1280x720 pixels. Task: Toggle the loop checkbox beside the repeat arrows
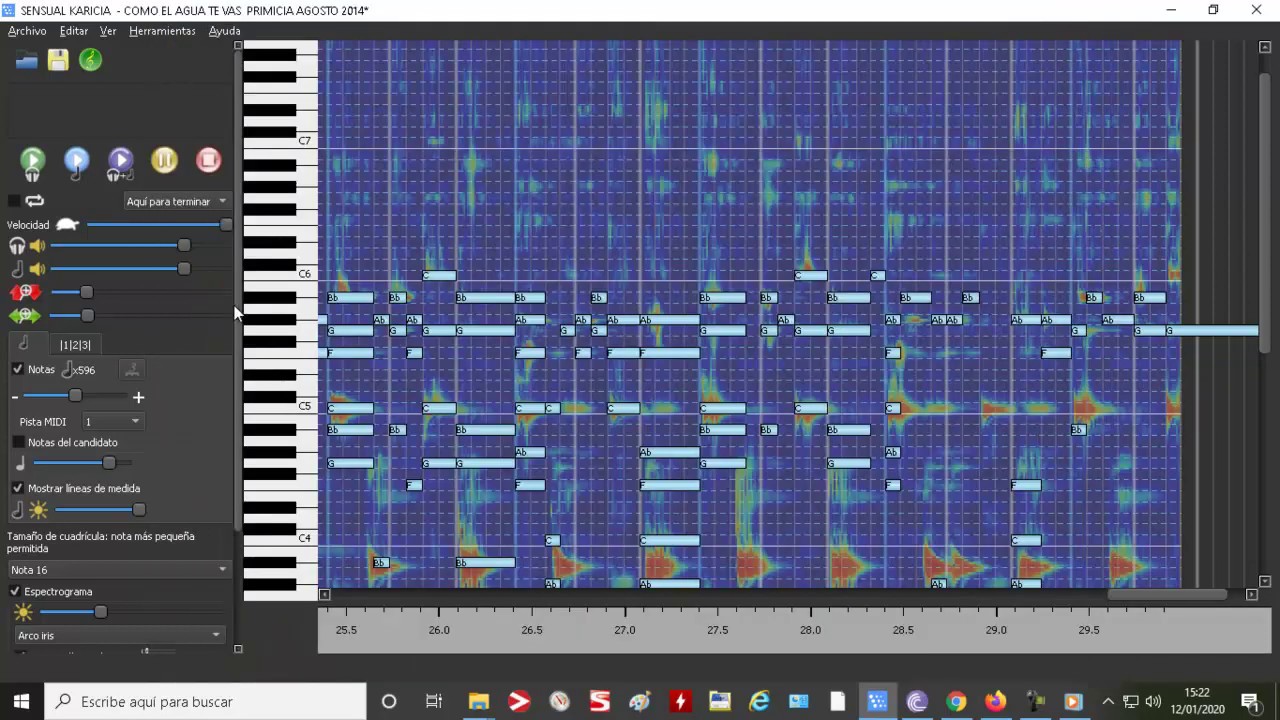point(14,201)
